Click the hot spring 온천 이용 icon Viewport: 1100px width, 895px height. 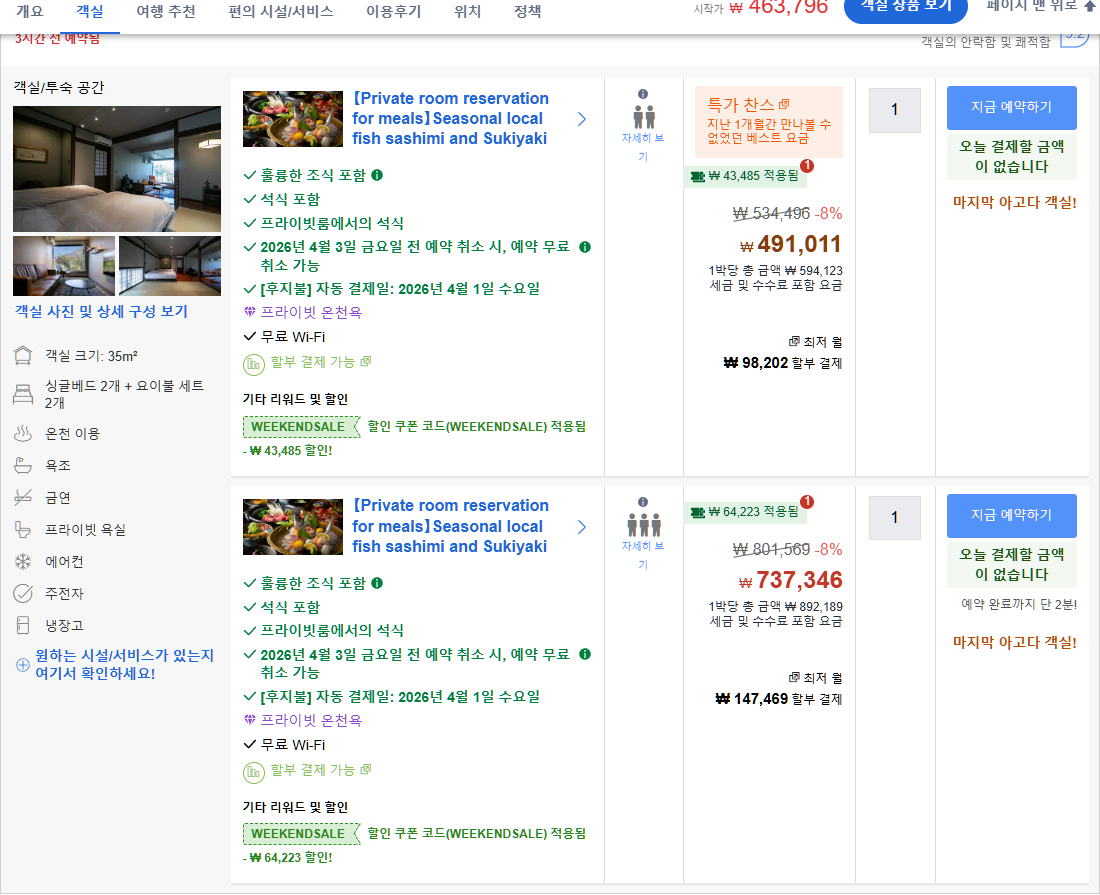[x=23, y=433]
